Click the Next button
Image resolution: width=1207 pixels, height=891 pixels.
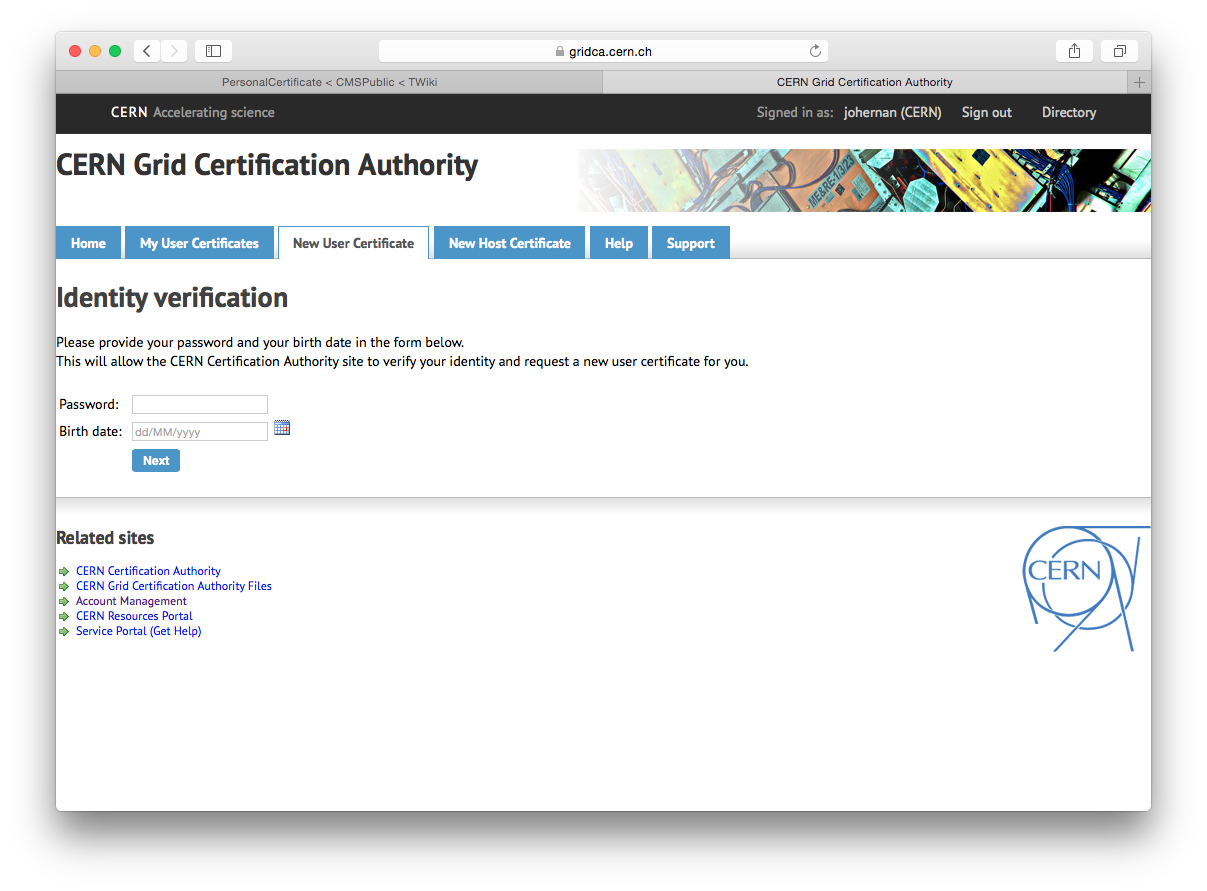coord(156,460)
